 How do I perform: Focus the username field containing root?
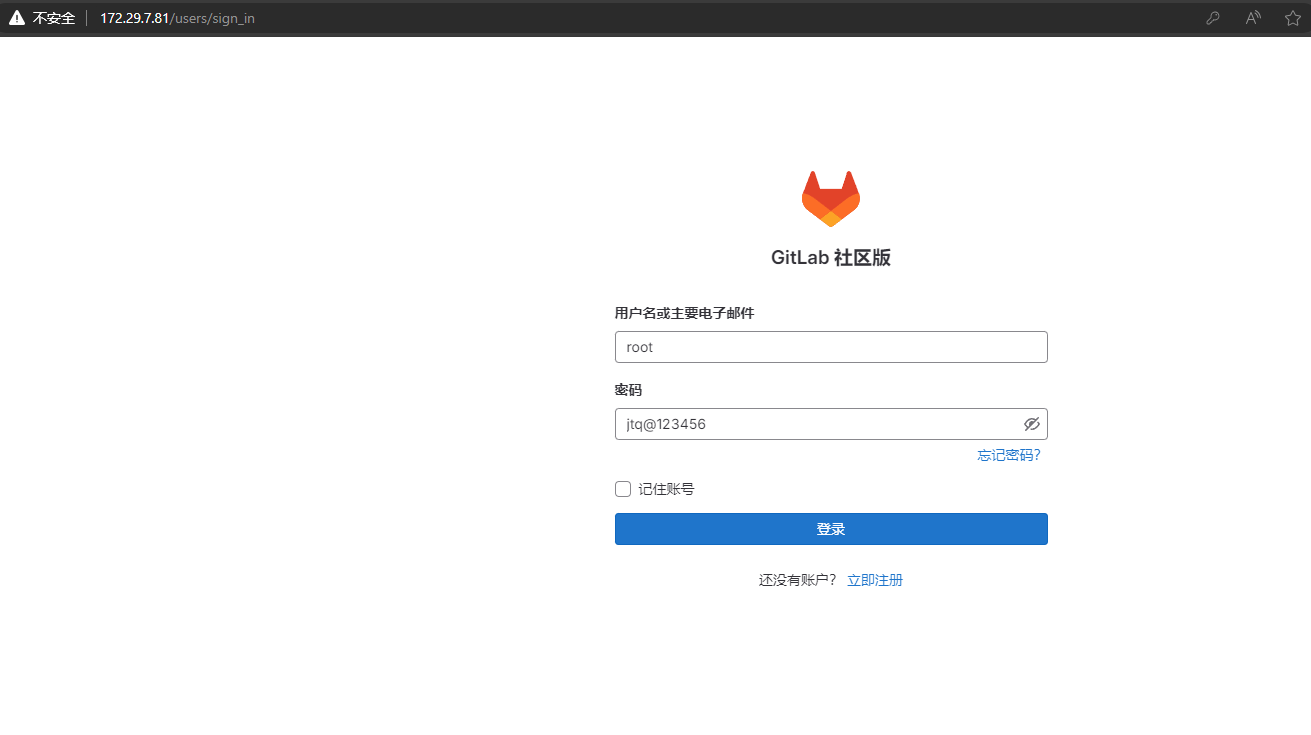(831, 347)
